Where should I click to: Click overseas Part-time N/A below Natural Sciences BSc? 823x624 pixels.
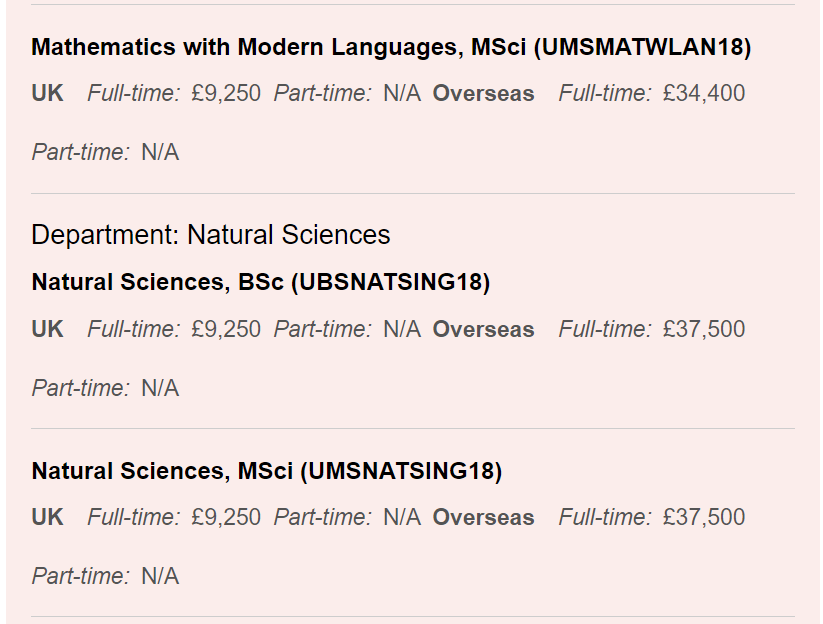click(x=159, y=388)
